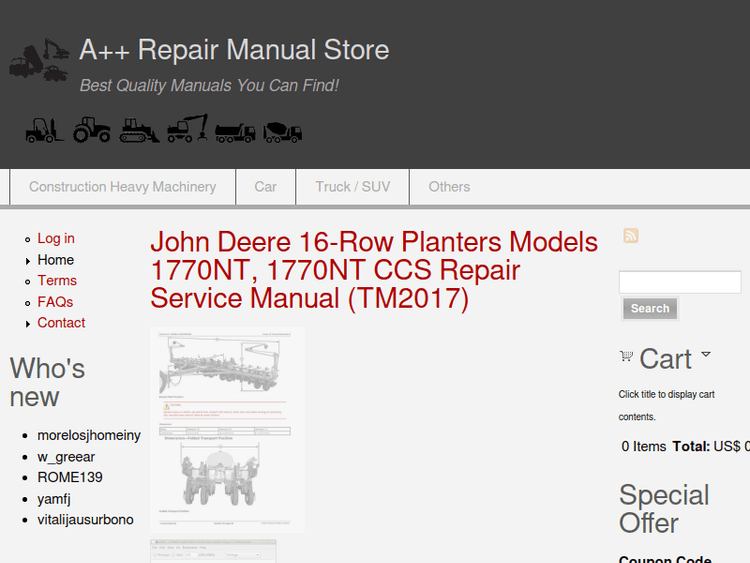
Task: Click the shopping cart icon
Action: click(x=626, y=356)
